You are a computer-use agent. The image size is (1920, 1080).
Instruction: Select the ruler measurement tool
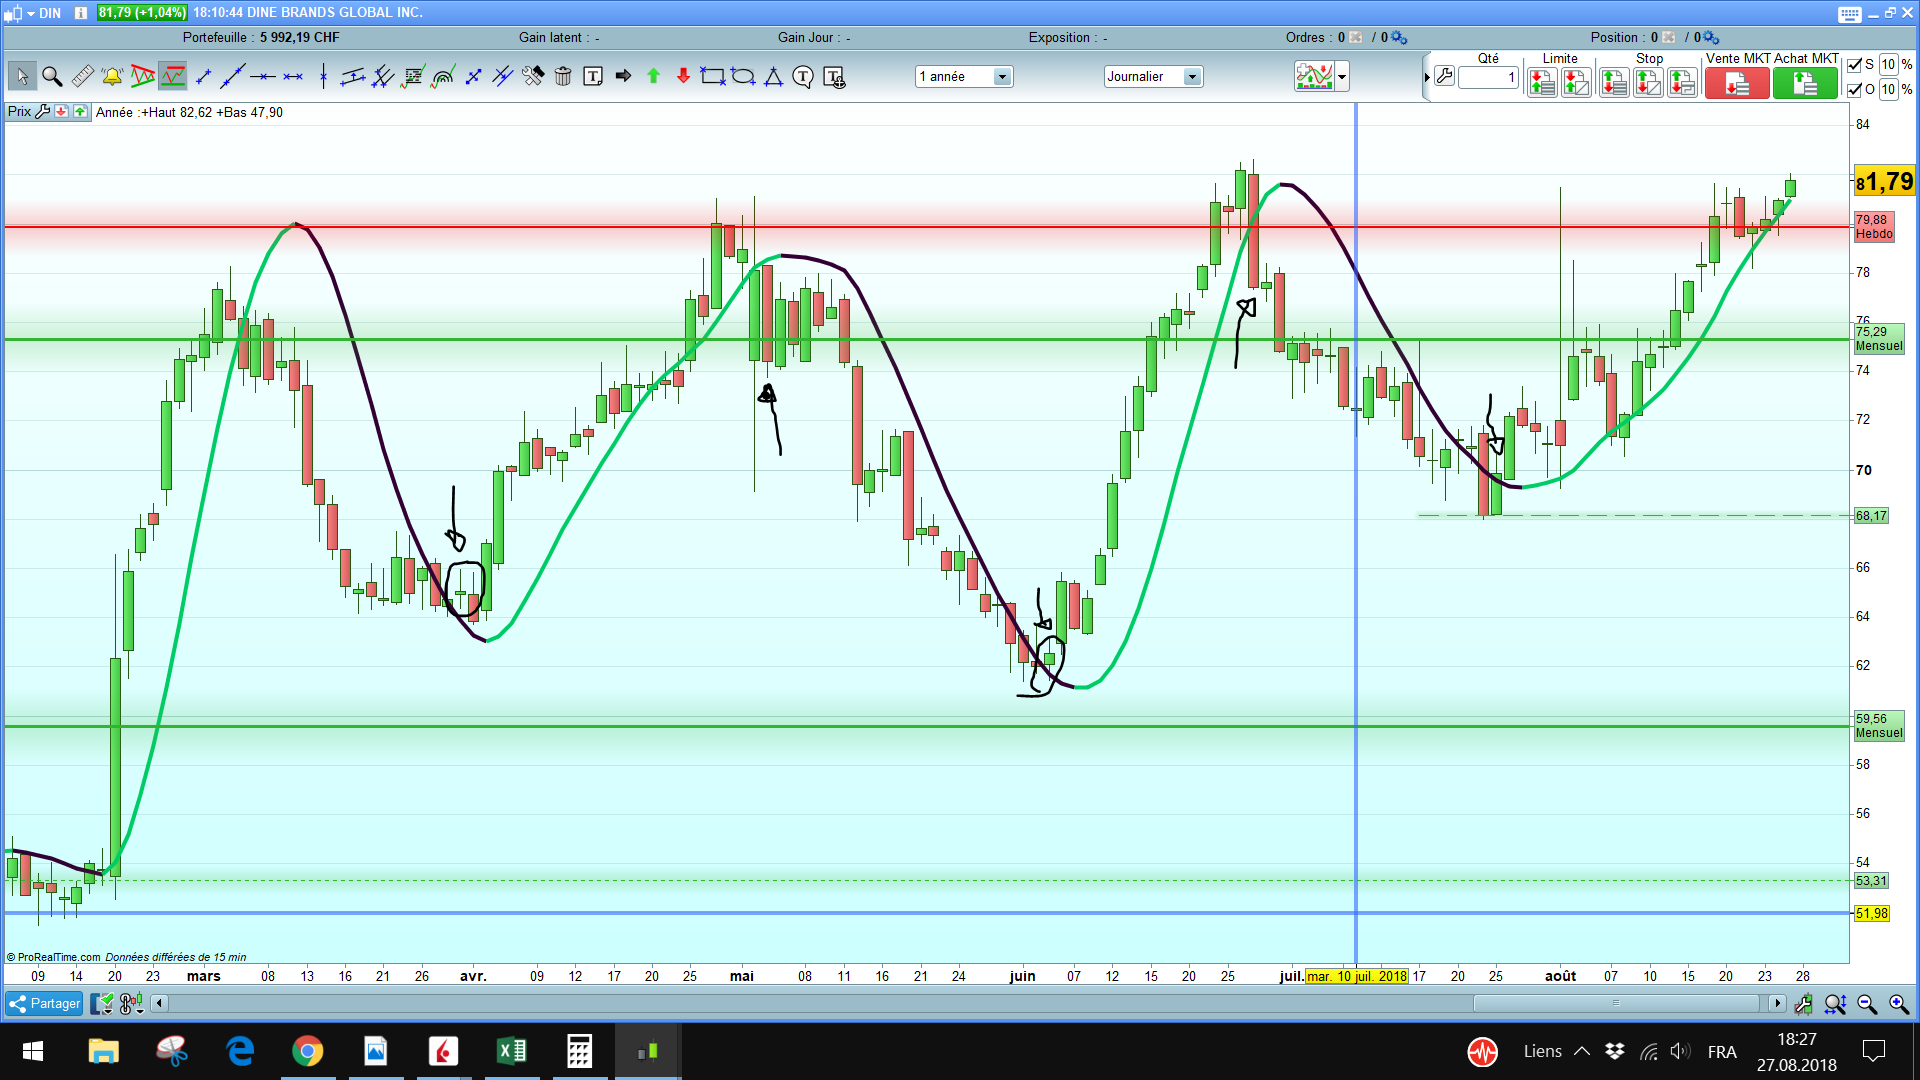(83, 76)
